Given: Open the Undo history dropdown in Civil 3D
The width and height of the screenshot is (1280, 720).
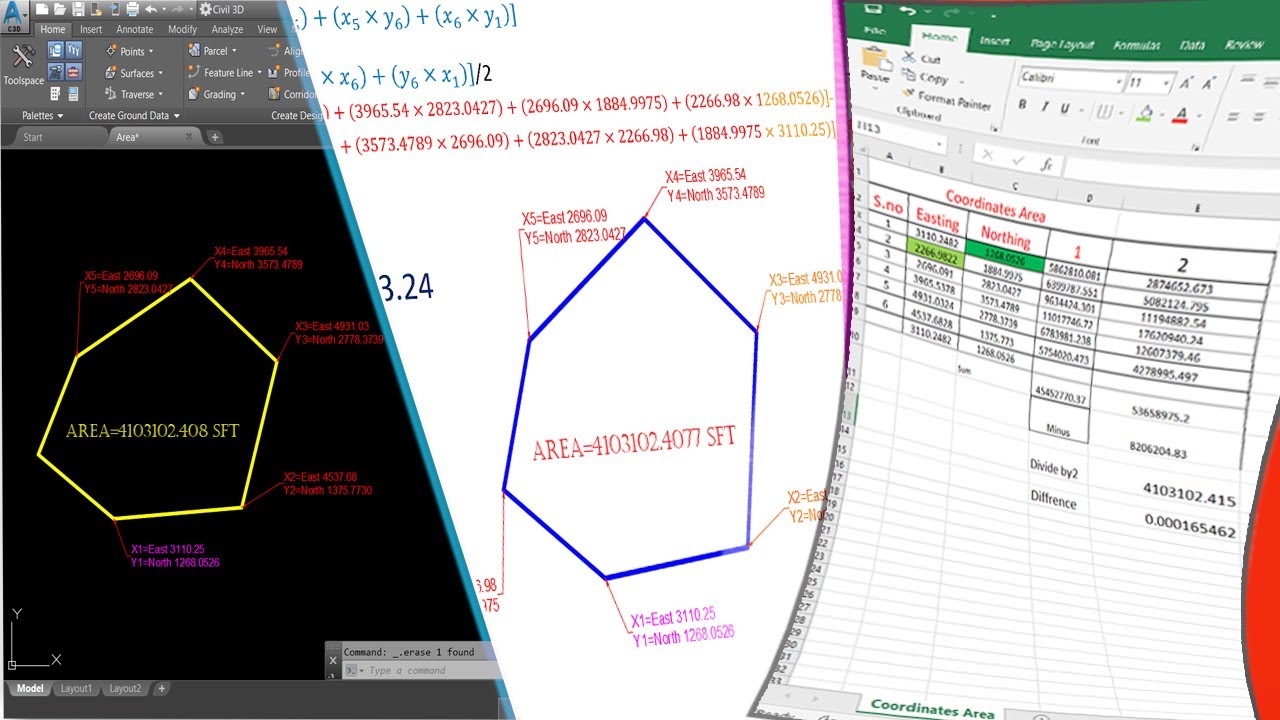Looking at the screenshot, I should pos(164,10).
